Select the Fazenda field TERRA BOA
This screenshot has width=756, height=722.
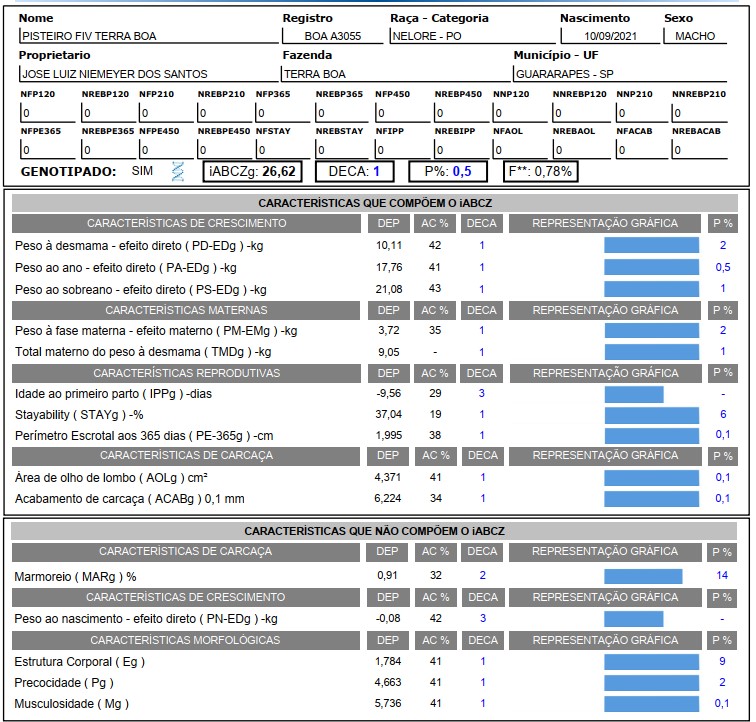[396, 74]
